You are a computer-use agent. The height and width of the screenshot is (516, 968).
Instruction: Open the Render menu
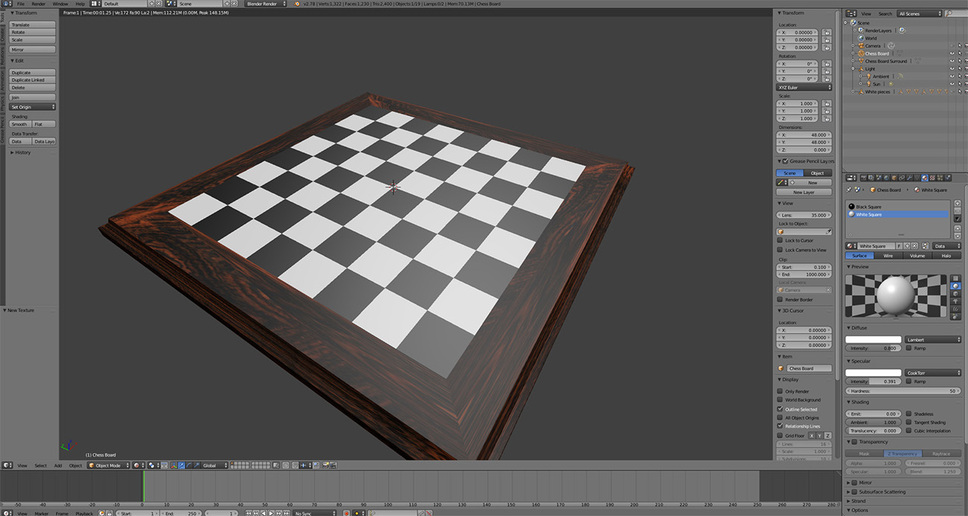click(38, 4)
